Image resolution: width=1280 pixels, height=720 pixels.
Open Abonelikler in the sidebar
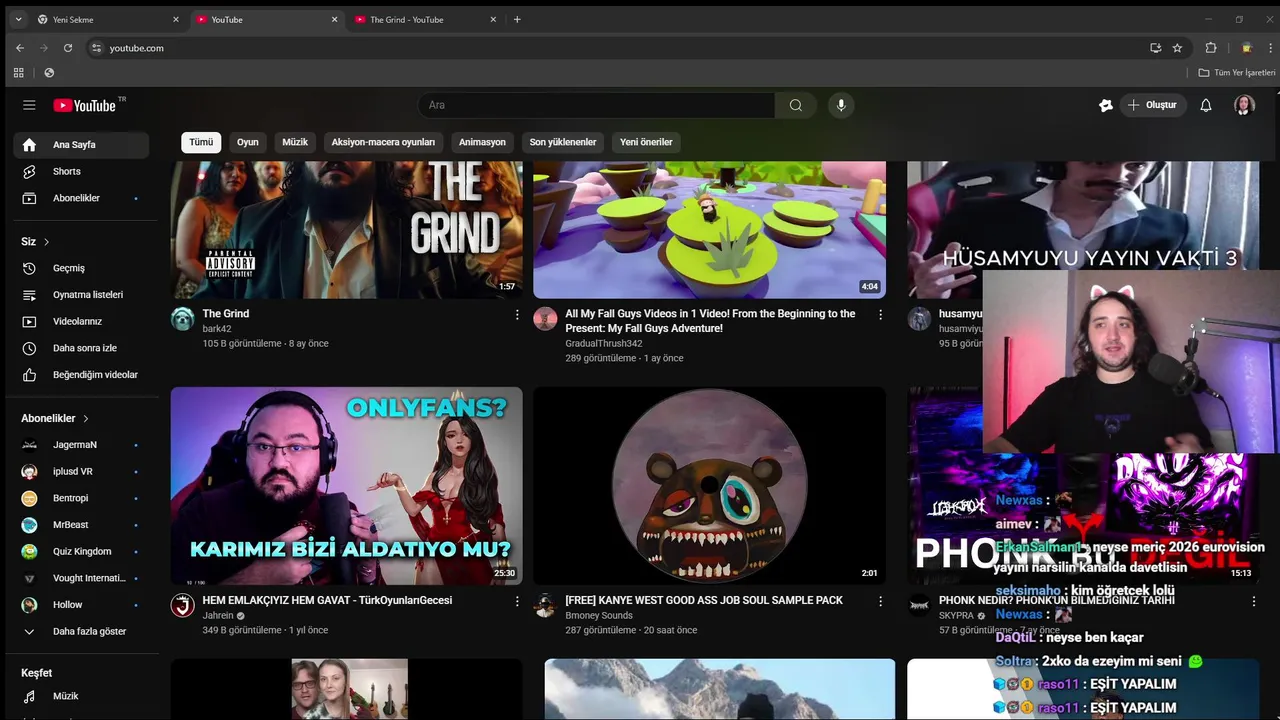pyautogui.click(x=81, y=198)
